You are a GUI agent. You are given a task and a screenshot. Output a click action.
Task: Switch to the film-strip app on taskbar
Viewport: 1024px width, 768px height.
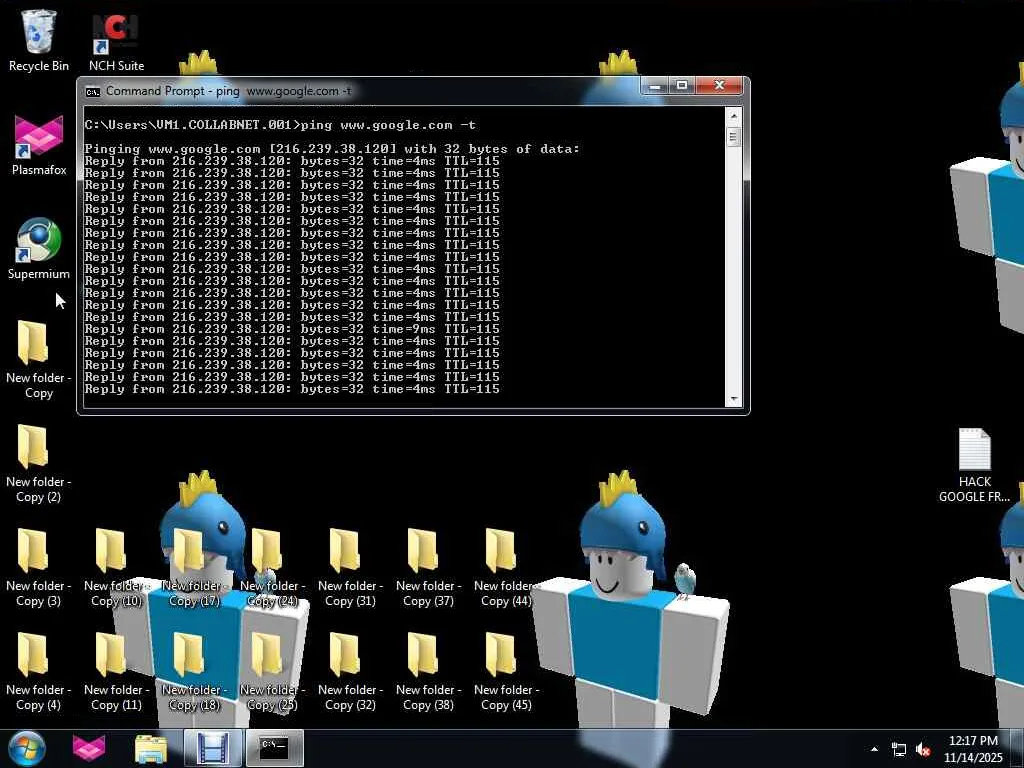pyautogui.click(x=212, y=748)
